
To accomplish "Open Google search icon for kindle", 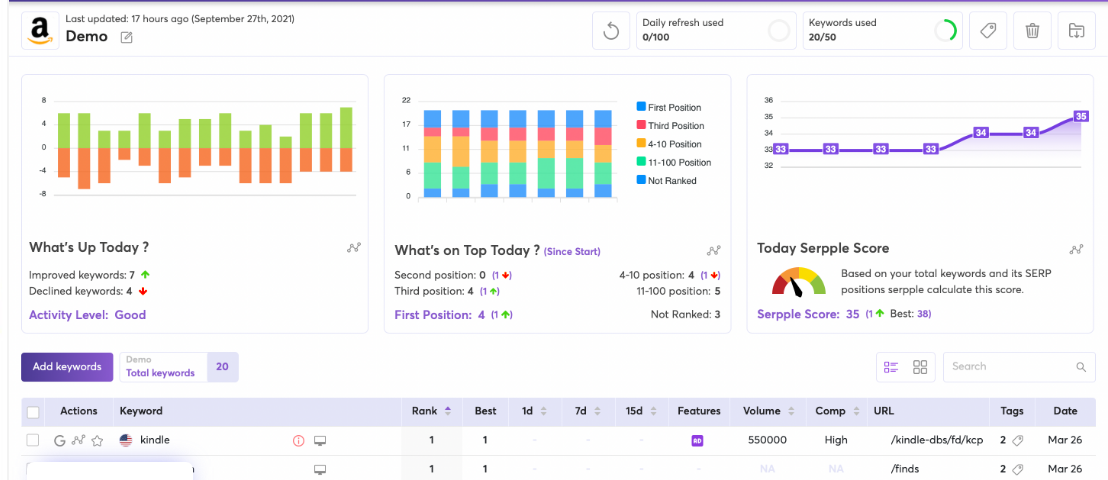I will tap(59, 440).
